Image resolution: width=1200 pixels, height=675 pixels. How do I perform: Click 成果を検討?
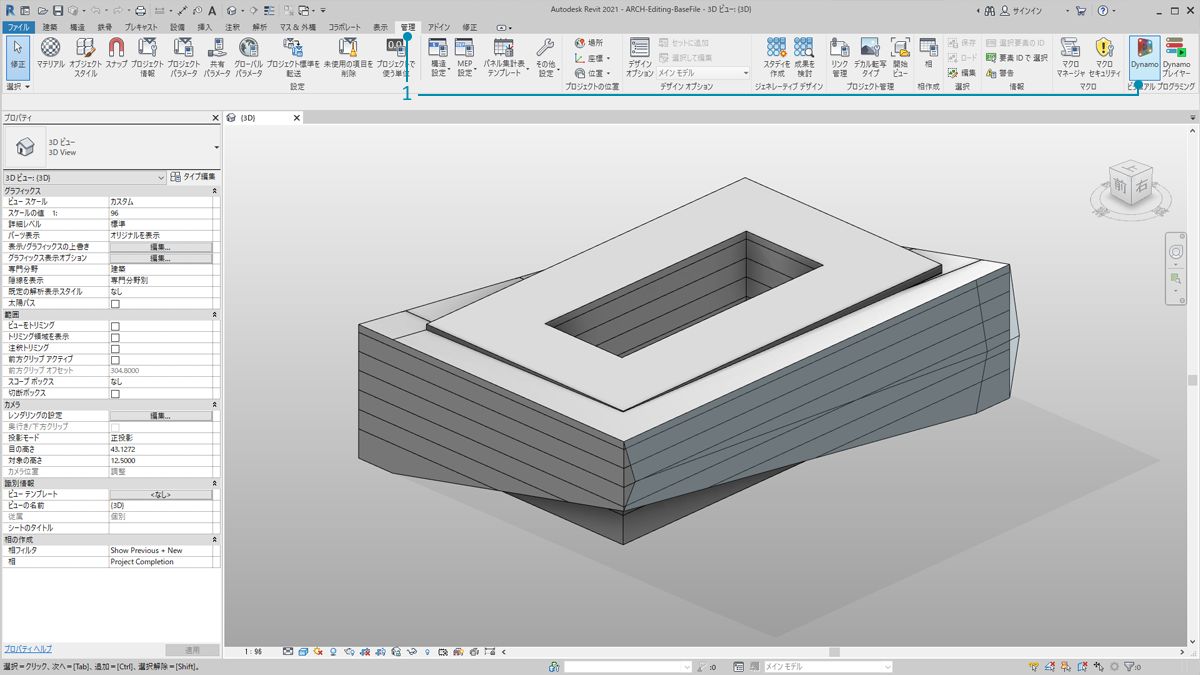[804, 57]
